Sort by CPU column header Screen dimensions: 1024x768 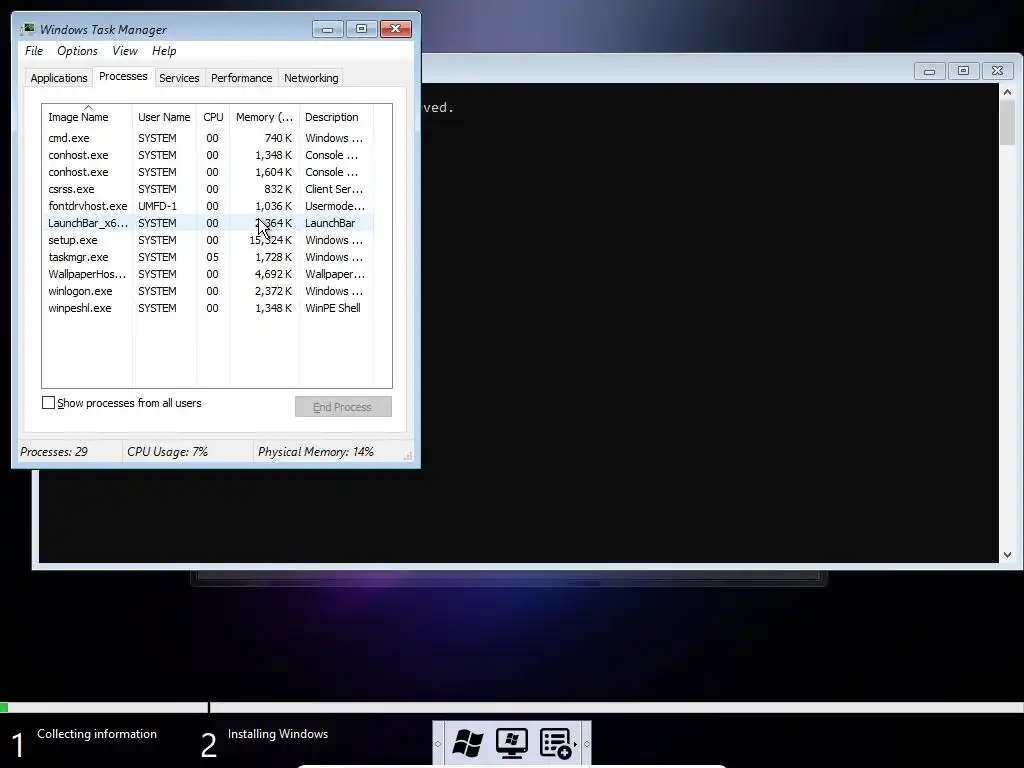click(213, 117)
